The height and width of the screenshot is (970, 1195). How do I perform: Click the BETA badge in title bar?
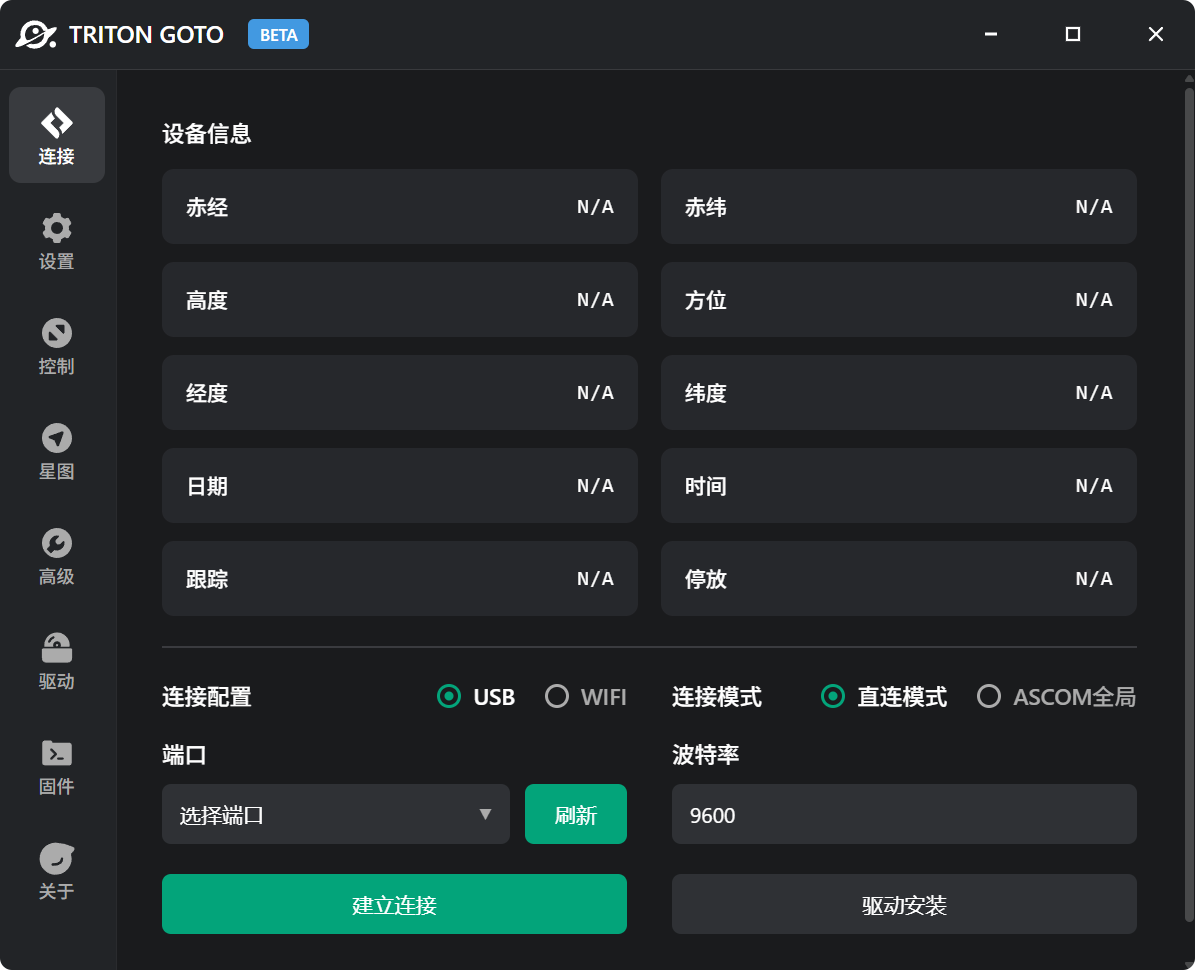click(x=278, y=34)
